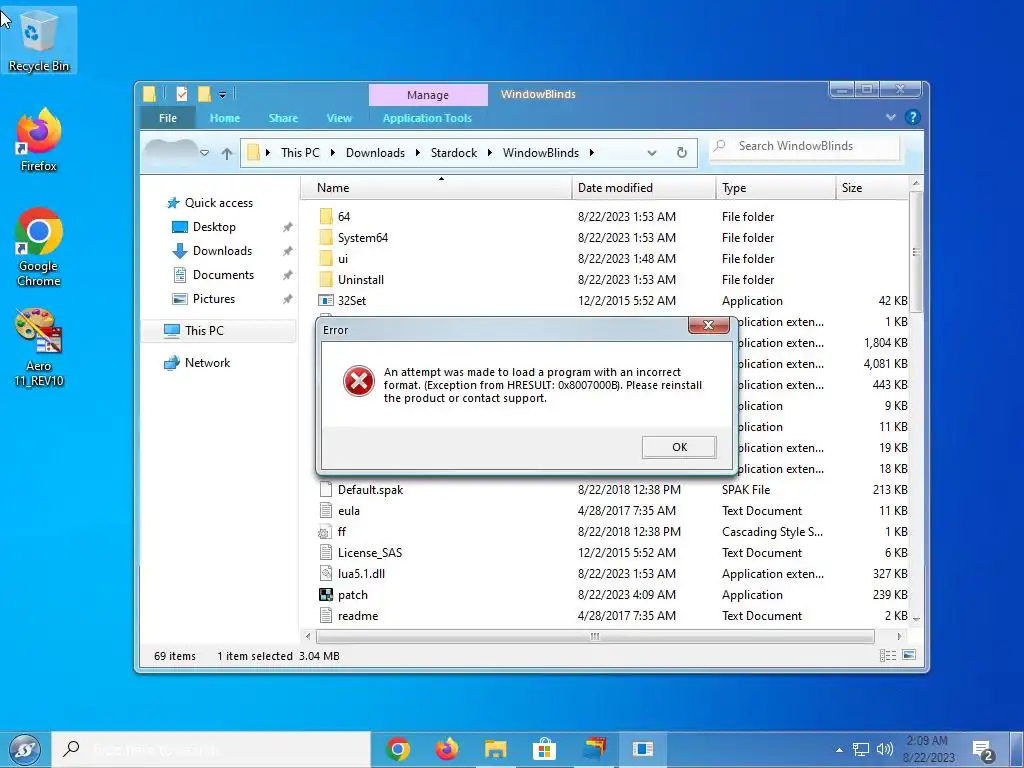
Task: Open Google Chrome desktop shortcut
Action: 39,248
